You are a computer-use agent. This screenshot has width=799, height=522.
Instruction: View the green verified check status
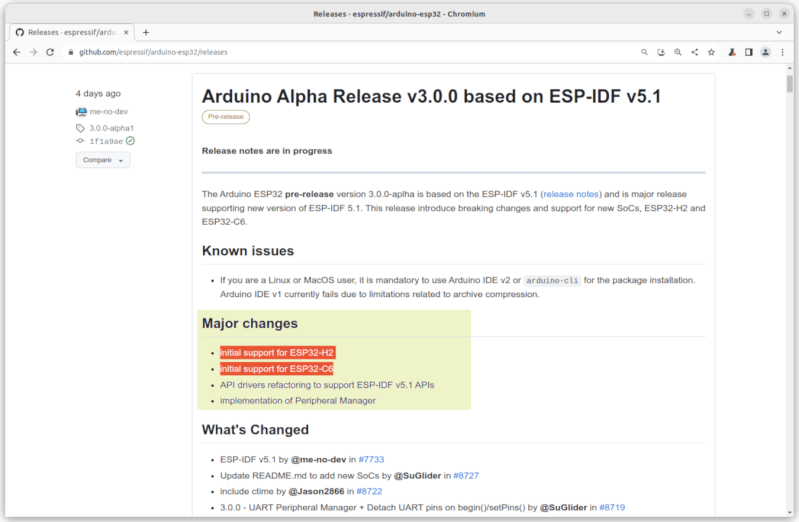coord(130,141)
